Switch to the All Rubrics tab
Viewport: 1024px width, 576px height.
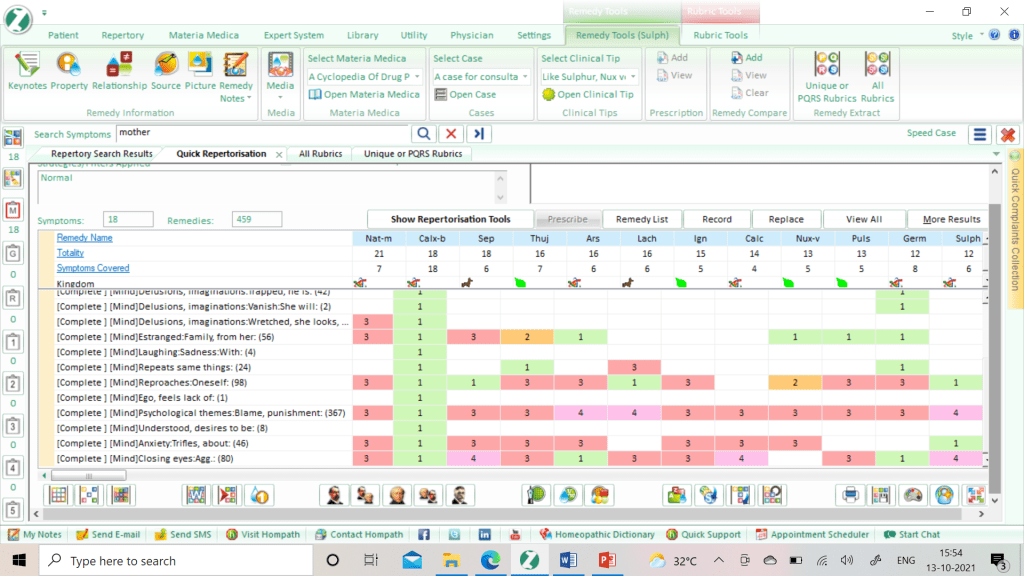click(x=320, y=154)
